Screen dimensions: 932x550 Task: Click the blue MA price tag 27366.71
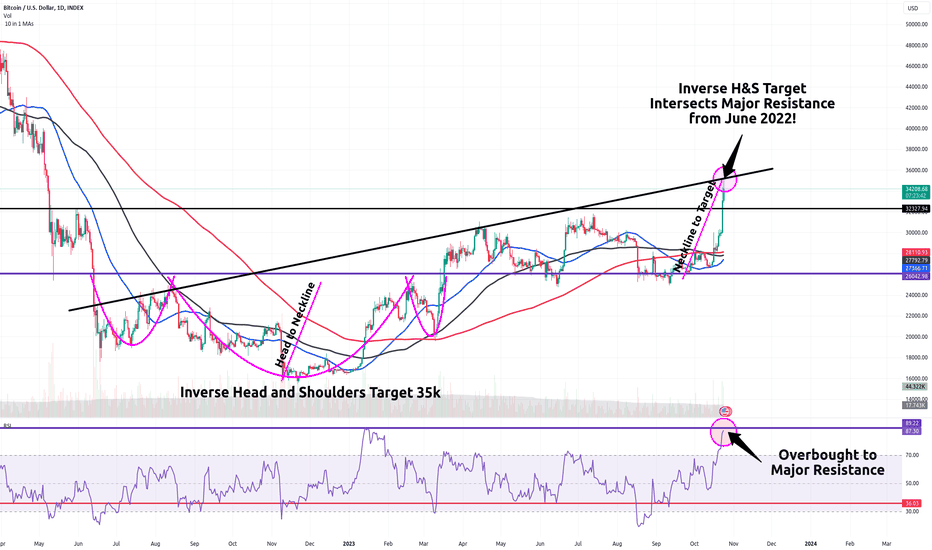pos(915,269)
